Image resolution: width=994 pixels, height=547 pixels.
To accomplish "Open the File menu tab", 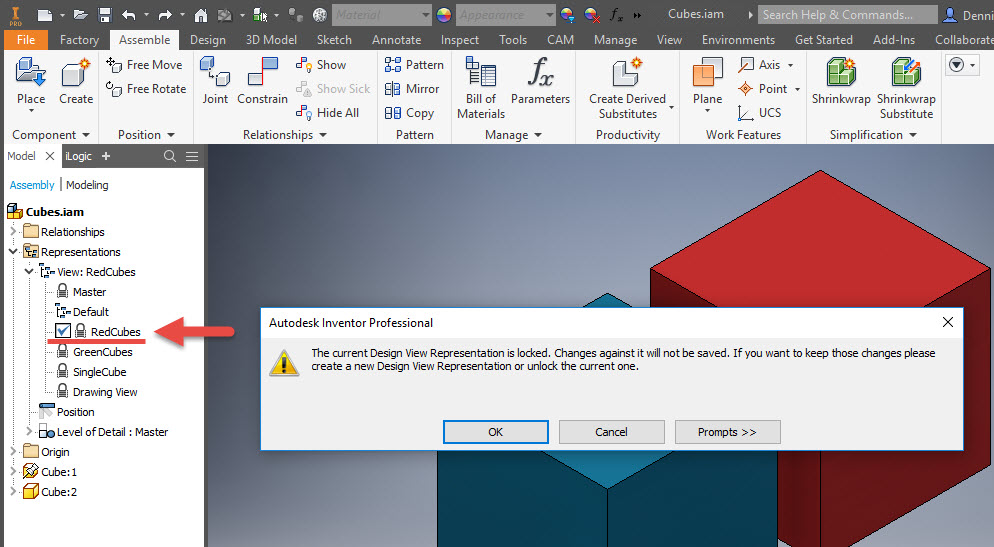I will [x=26, y=40].
